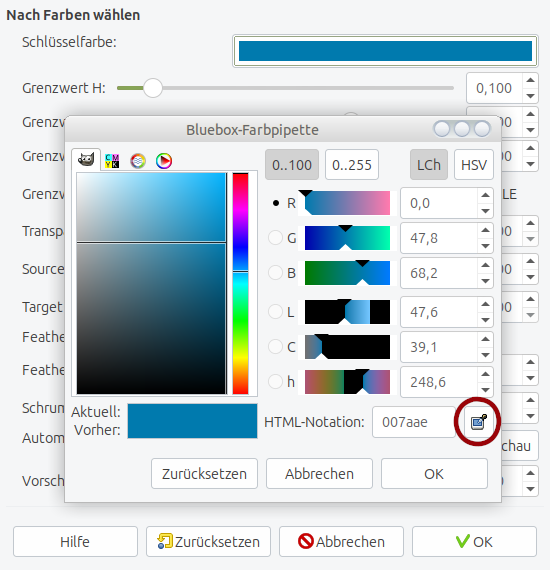
Task: Click the color picker eyedropper next to HTML-Notation
Action: point(478,422)
